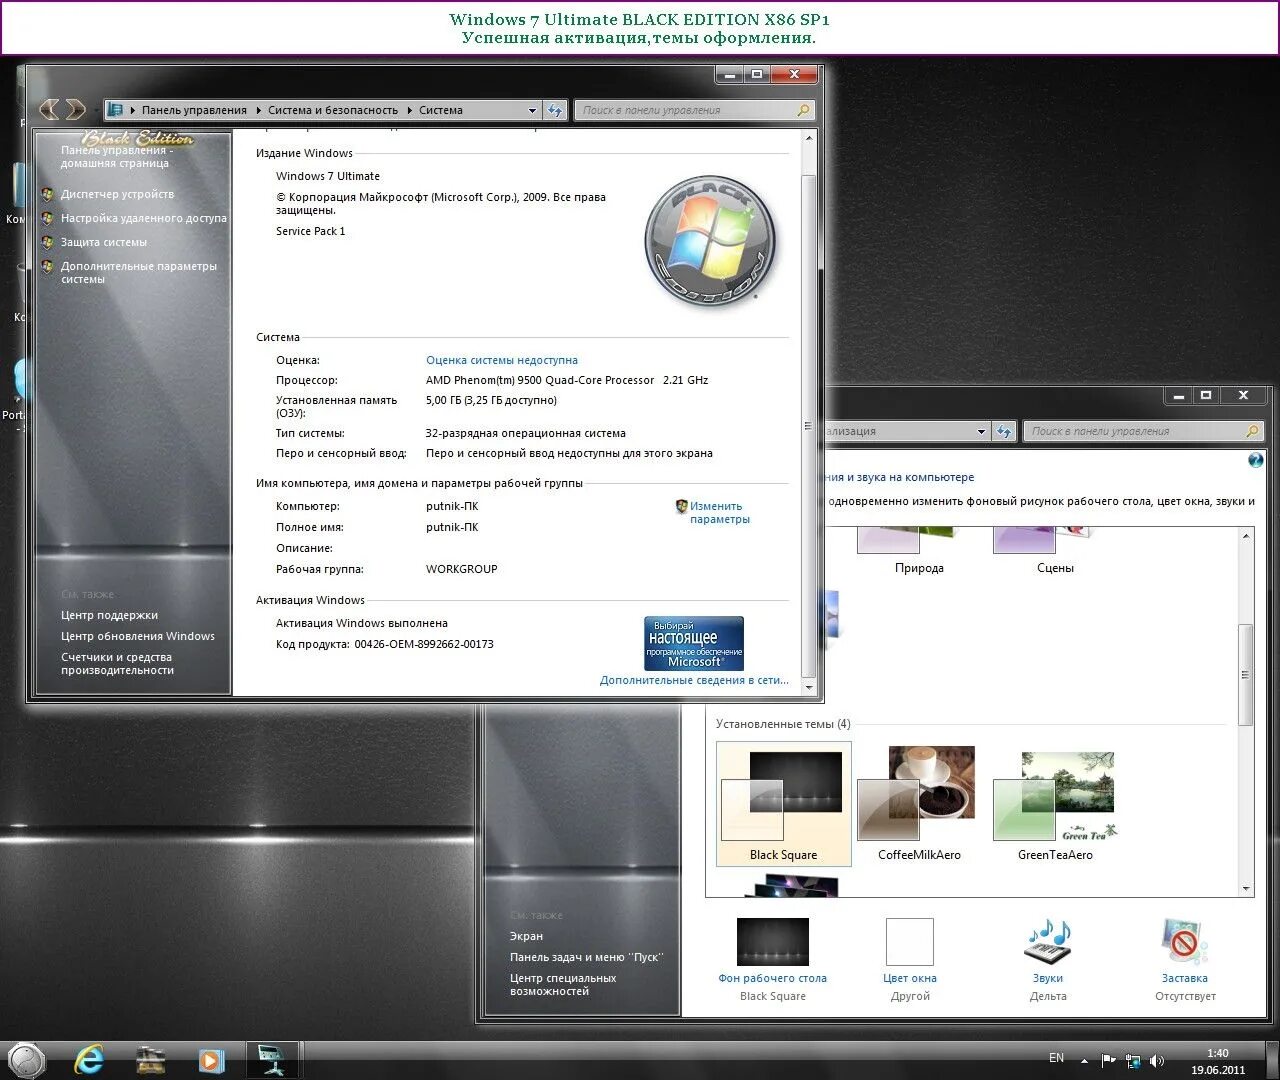The image size is (1280, 1080).
Task: Click the themes list scroll-up arrow
Action: pos(1246,537)
